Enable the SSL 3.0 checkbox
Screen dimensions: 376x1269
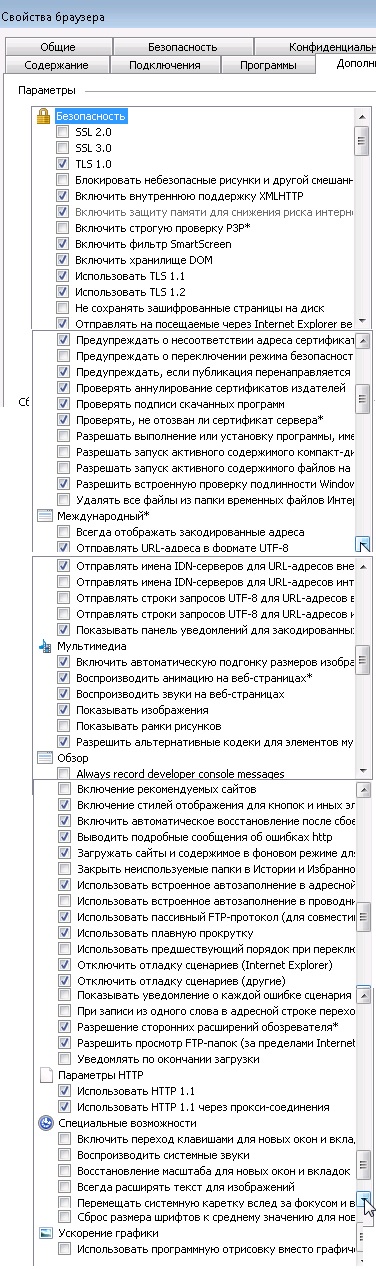tap(64, 148)
